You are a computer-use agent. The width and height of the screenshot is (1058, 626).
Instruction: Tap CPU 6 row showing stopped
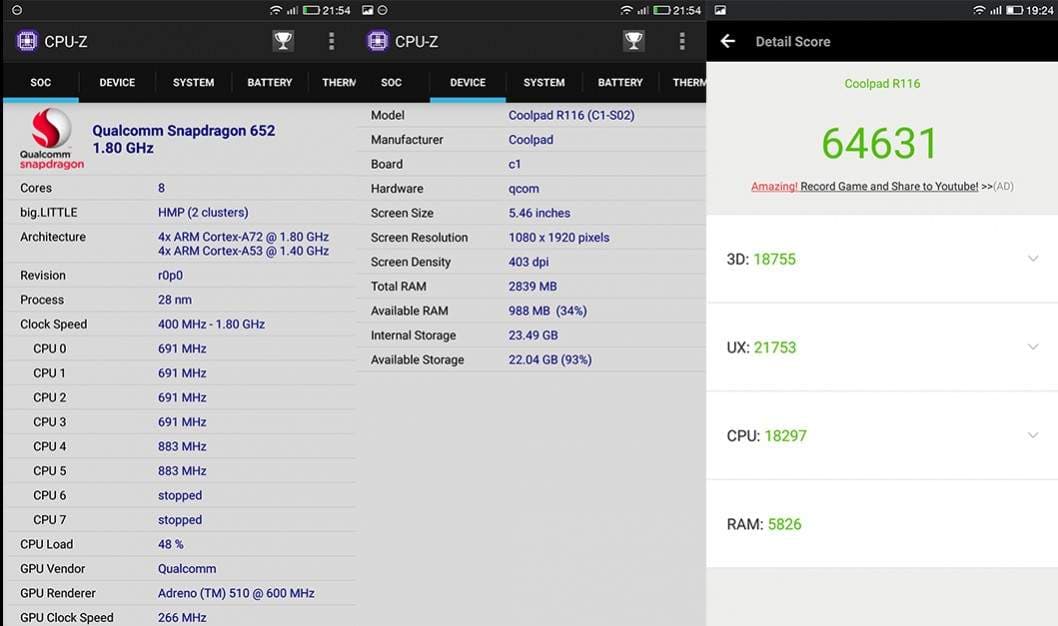[179, 495]
